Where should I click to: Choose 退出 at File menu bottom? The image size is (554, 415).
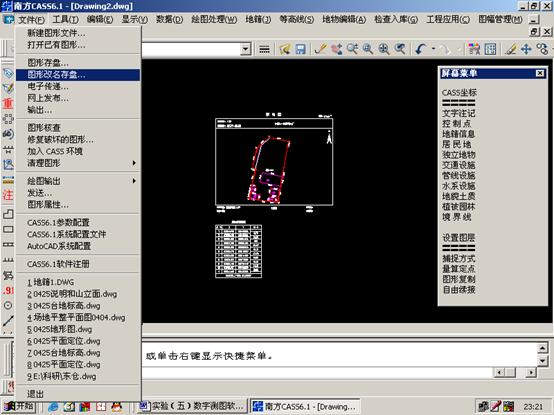[78, 394]
